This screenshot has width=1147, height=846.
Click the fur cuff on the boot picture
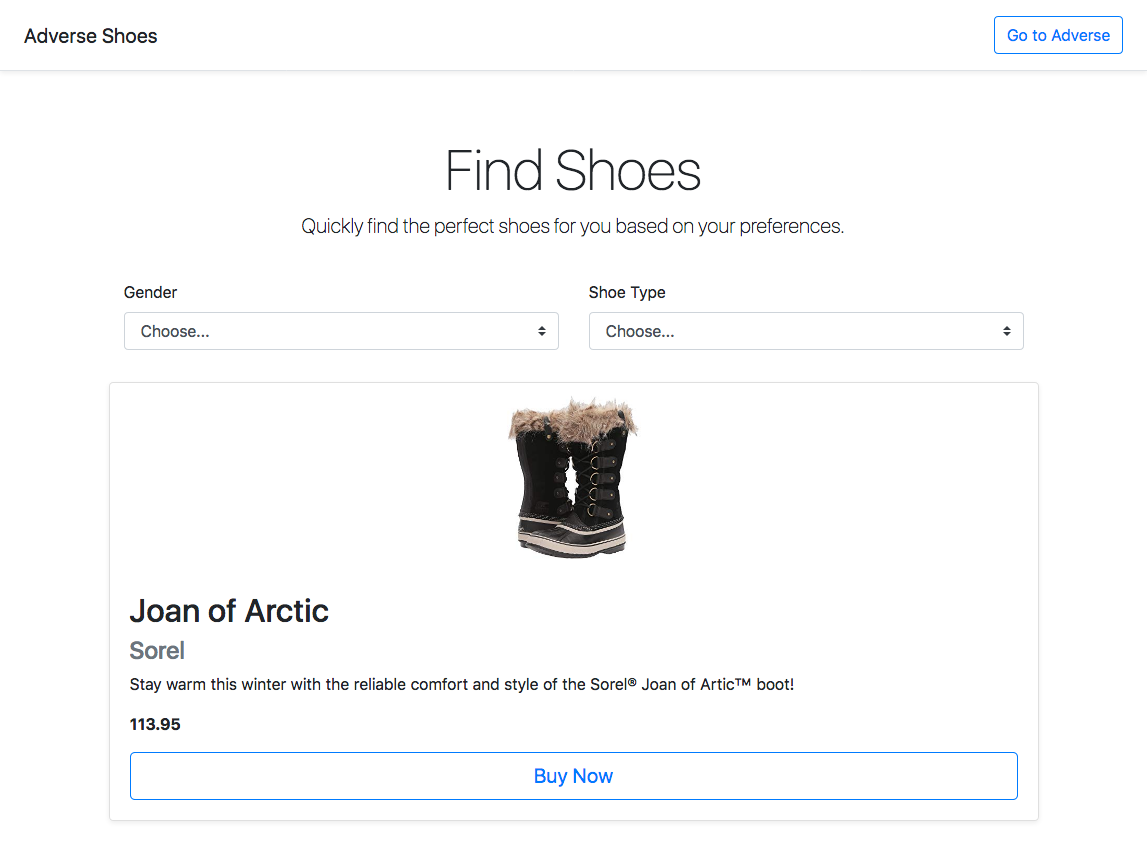(574, 420)
